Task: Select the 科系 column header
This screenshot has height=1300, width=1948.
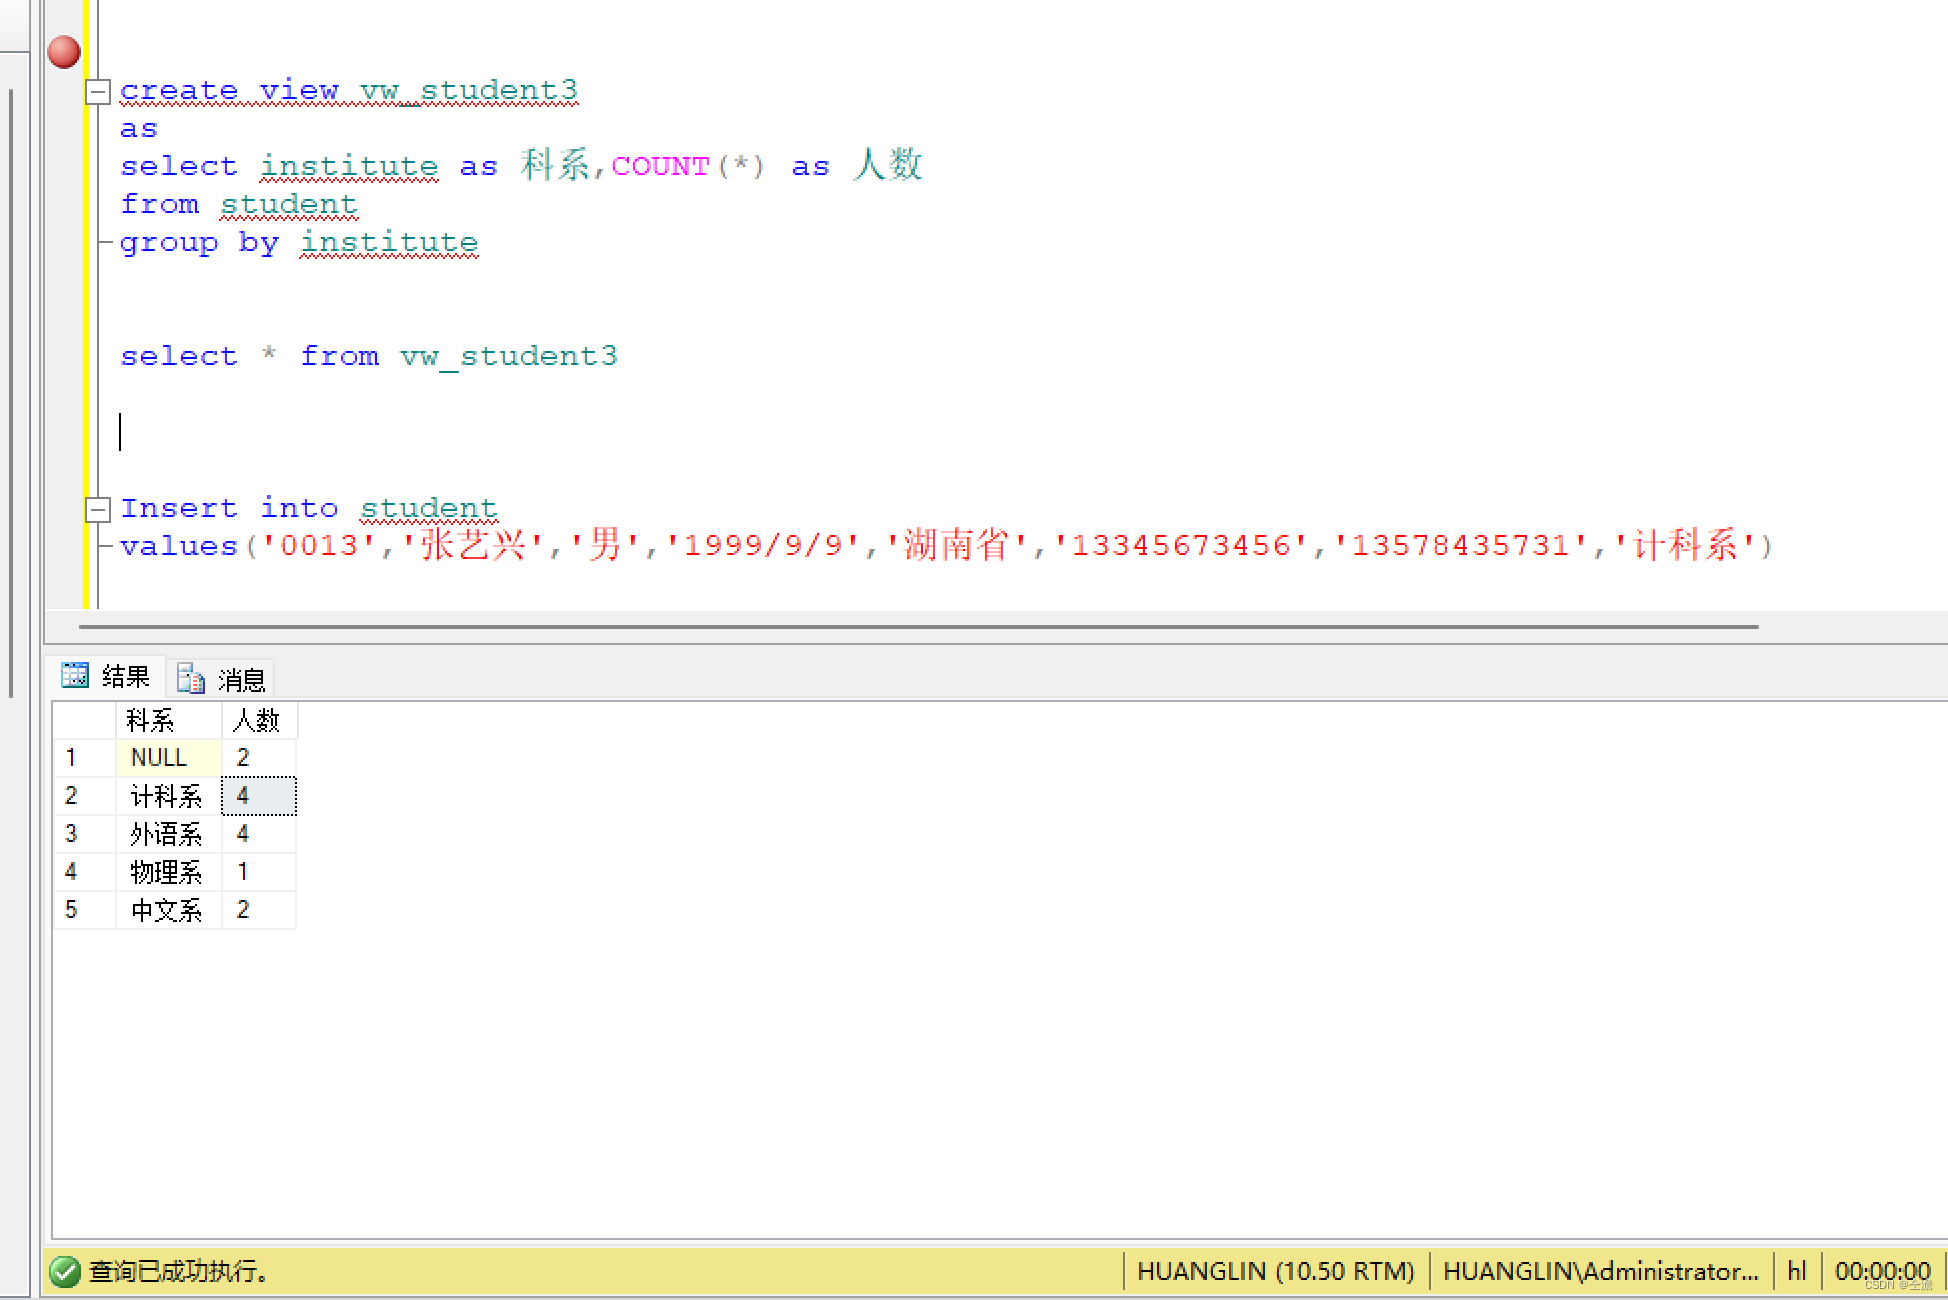Action: 168,721
